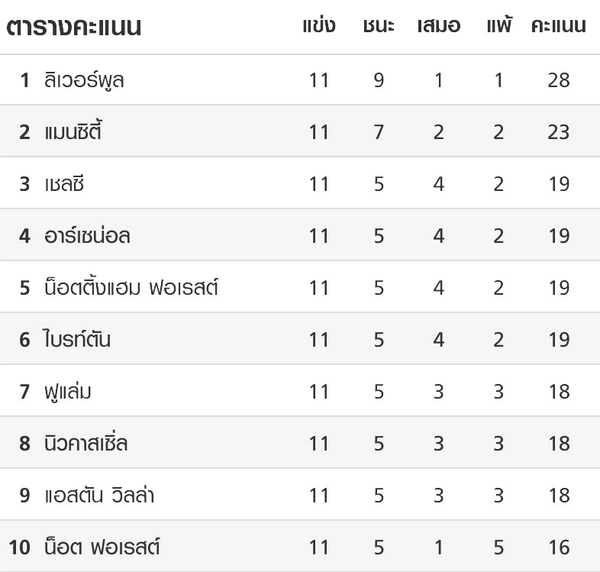Open the ลิเวอร์พูล team row
600x572 pixels.
click(x=300, y=80)
